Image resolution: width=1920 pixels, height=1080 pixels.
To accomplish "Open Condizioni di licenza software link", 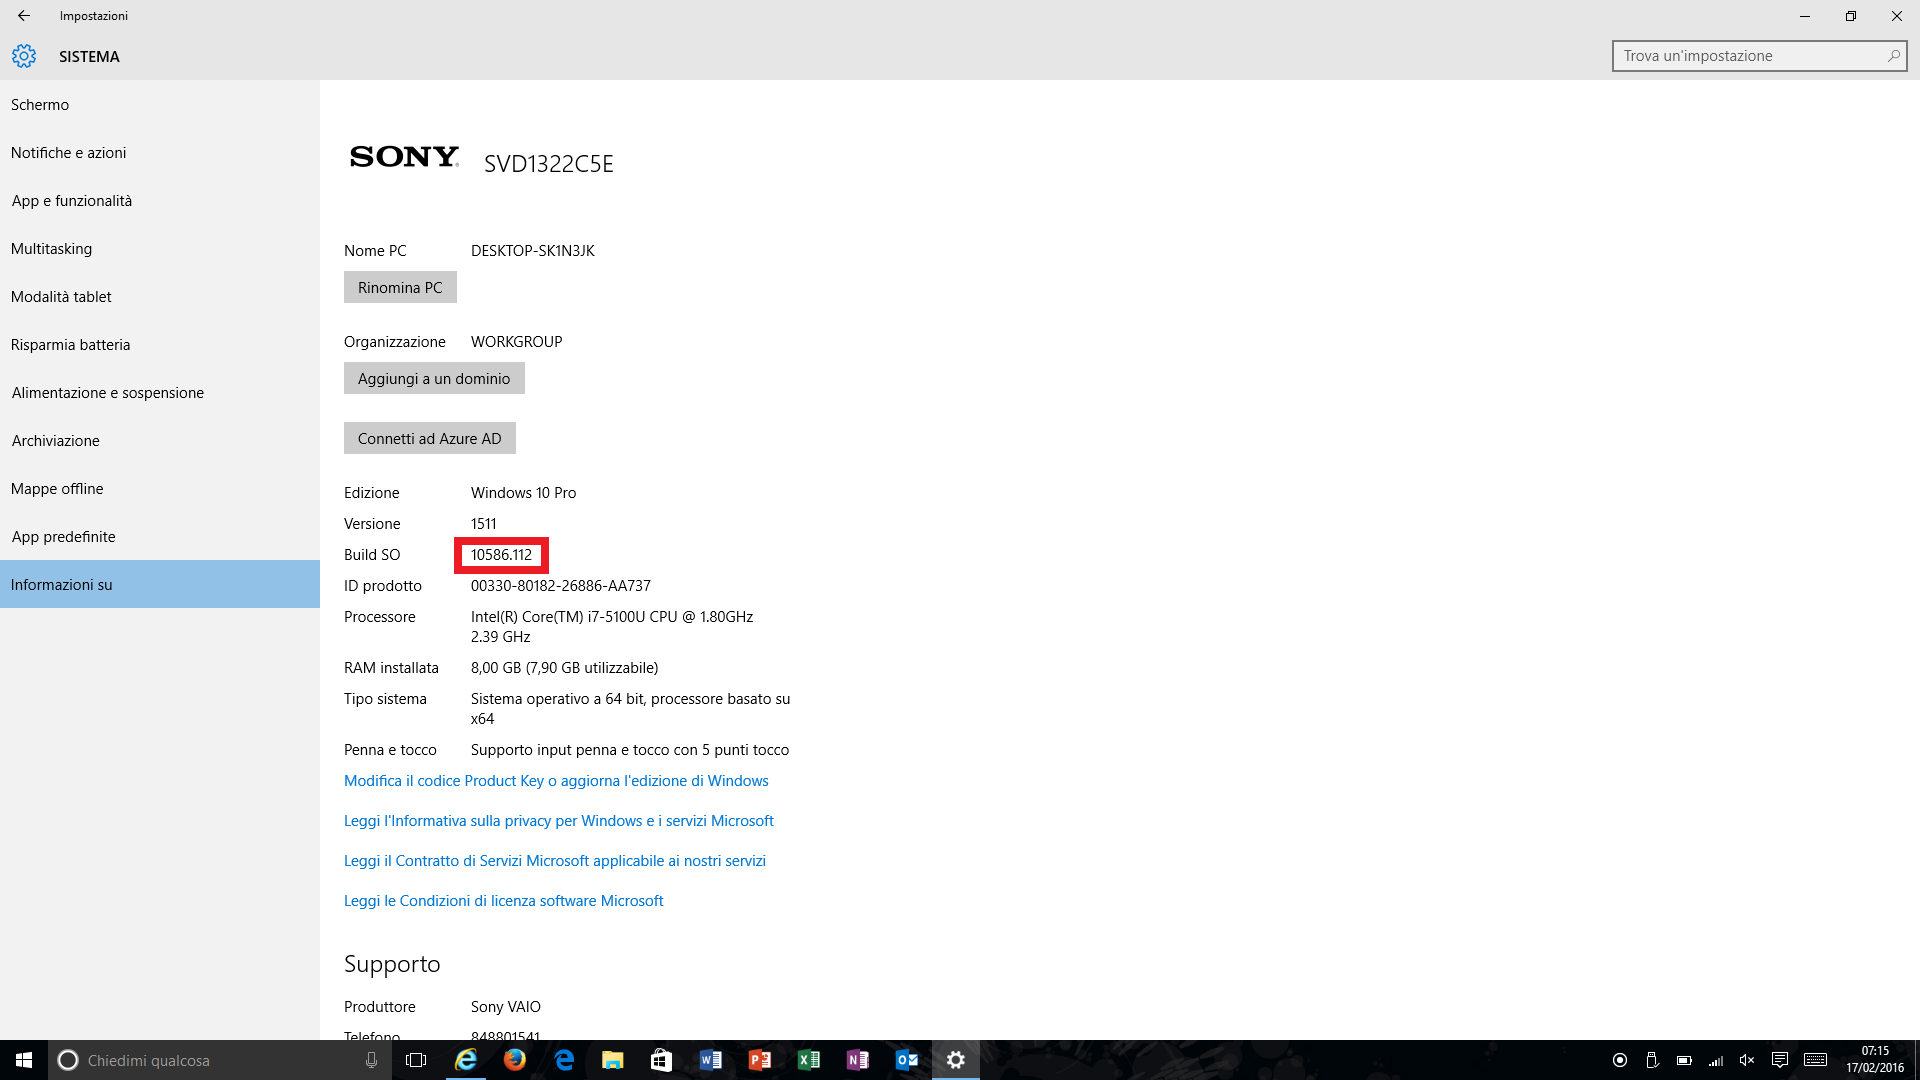I will tap(504, 901).
